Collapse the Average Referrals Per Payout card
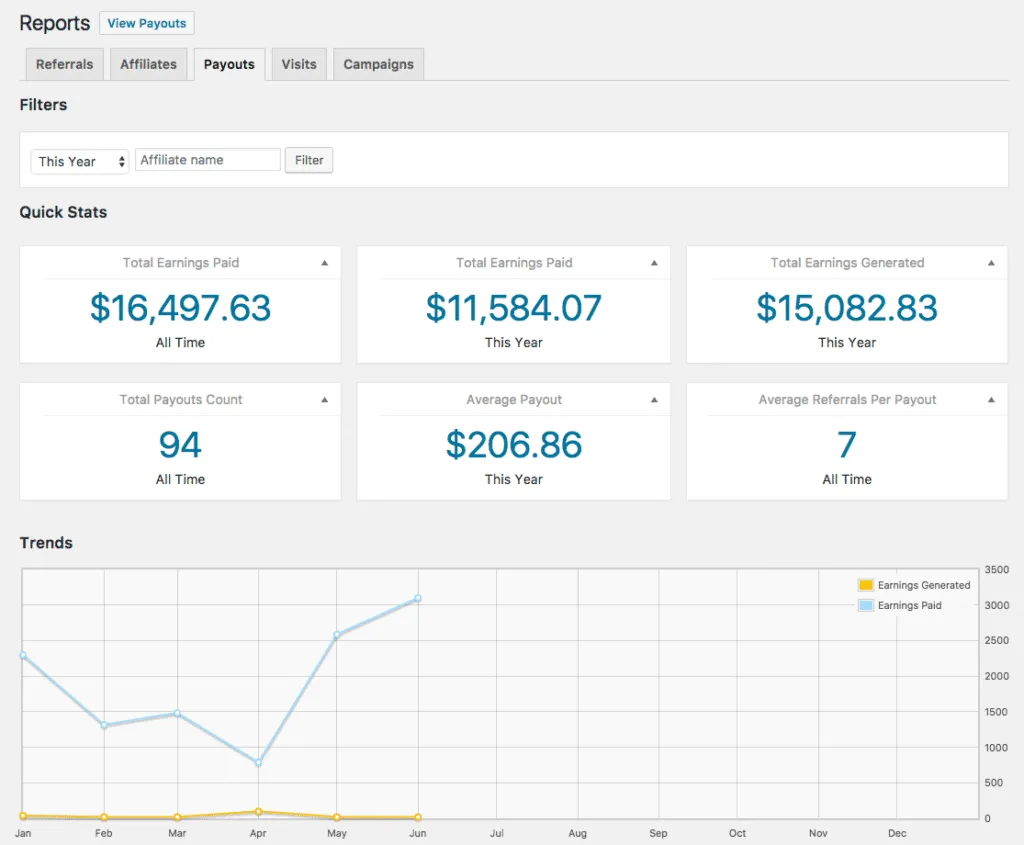The width and height of the screenshot is (1024, 845). click(x=992, y=399)
